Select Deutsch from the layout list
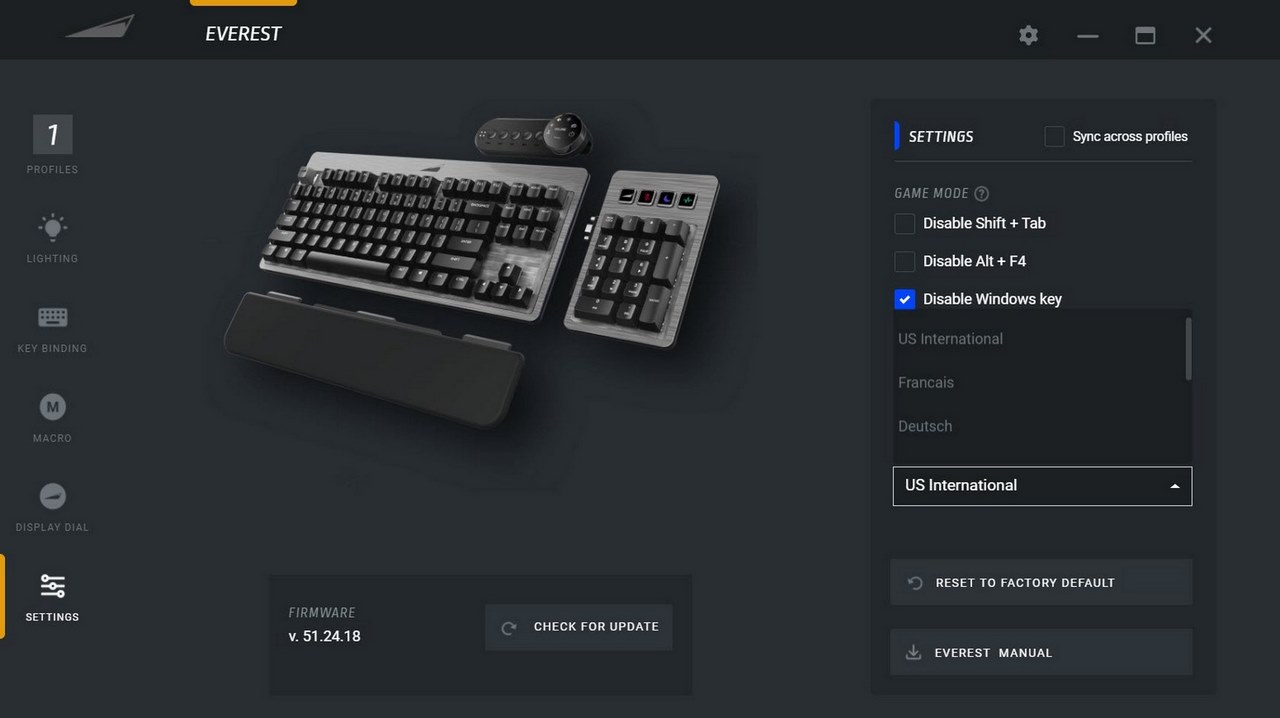Image resolution: width=1280 pixels, height=718 pixels. 925,426
